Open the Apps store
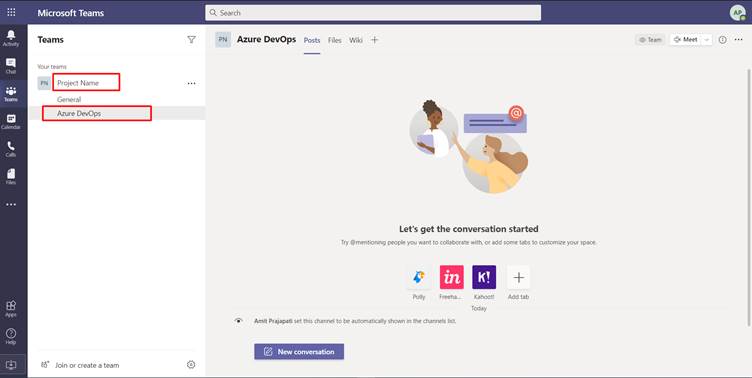 click(x=11, y=308)
